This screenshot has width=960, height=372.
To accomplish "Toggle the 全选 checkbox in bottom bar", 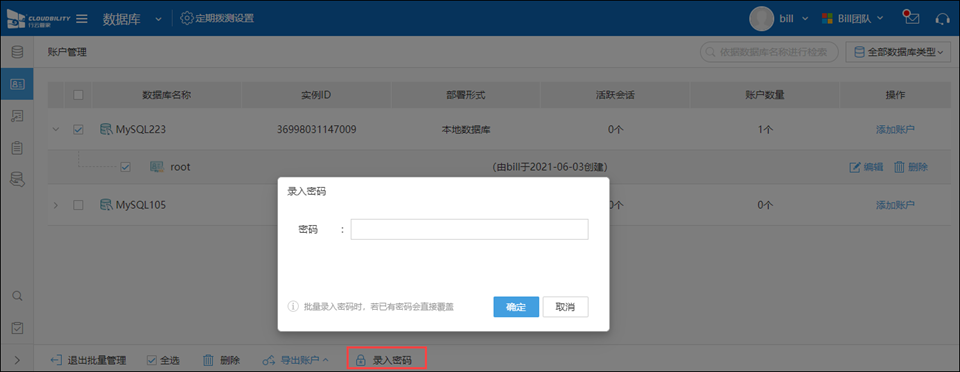I will [x=152, y=360].
